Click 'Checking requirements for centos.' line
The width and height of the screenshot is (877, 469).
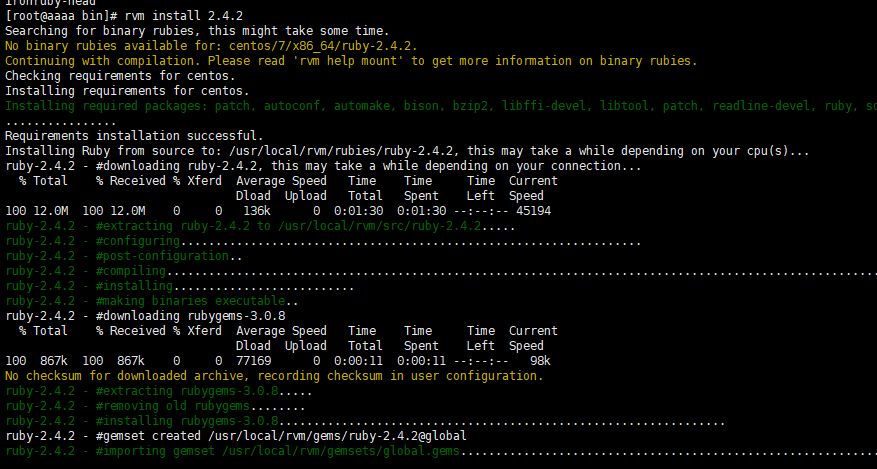pos(120,76)
